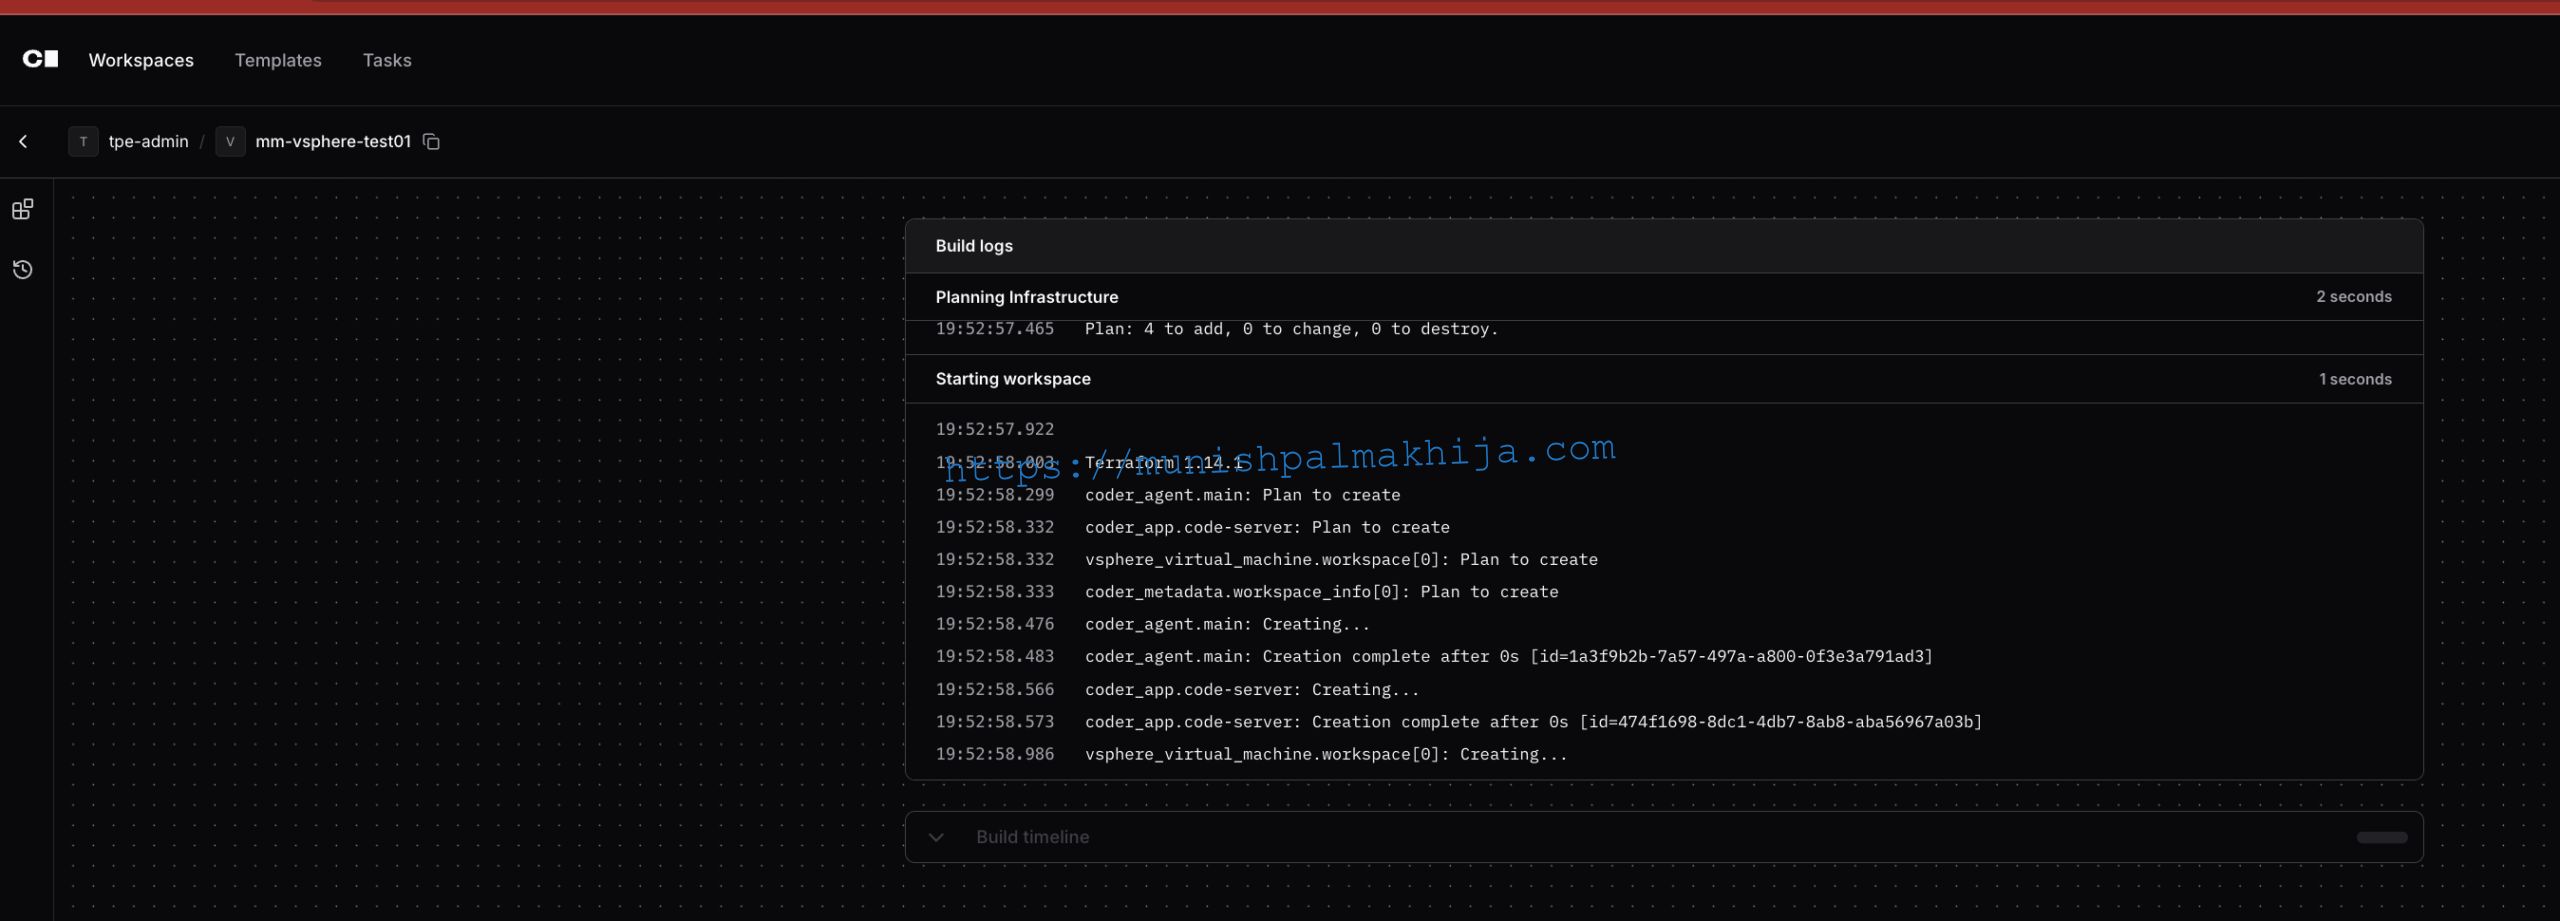Image resolution: width=2560 pixels, height=921 pixels.
Task: Expand the Build timeline chevron
Action: [x=936, y=837]
